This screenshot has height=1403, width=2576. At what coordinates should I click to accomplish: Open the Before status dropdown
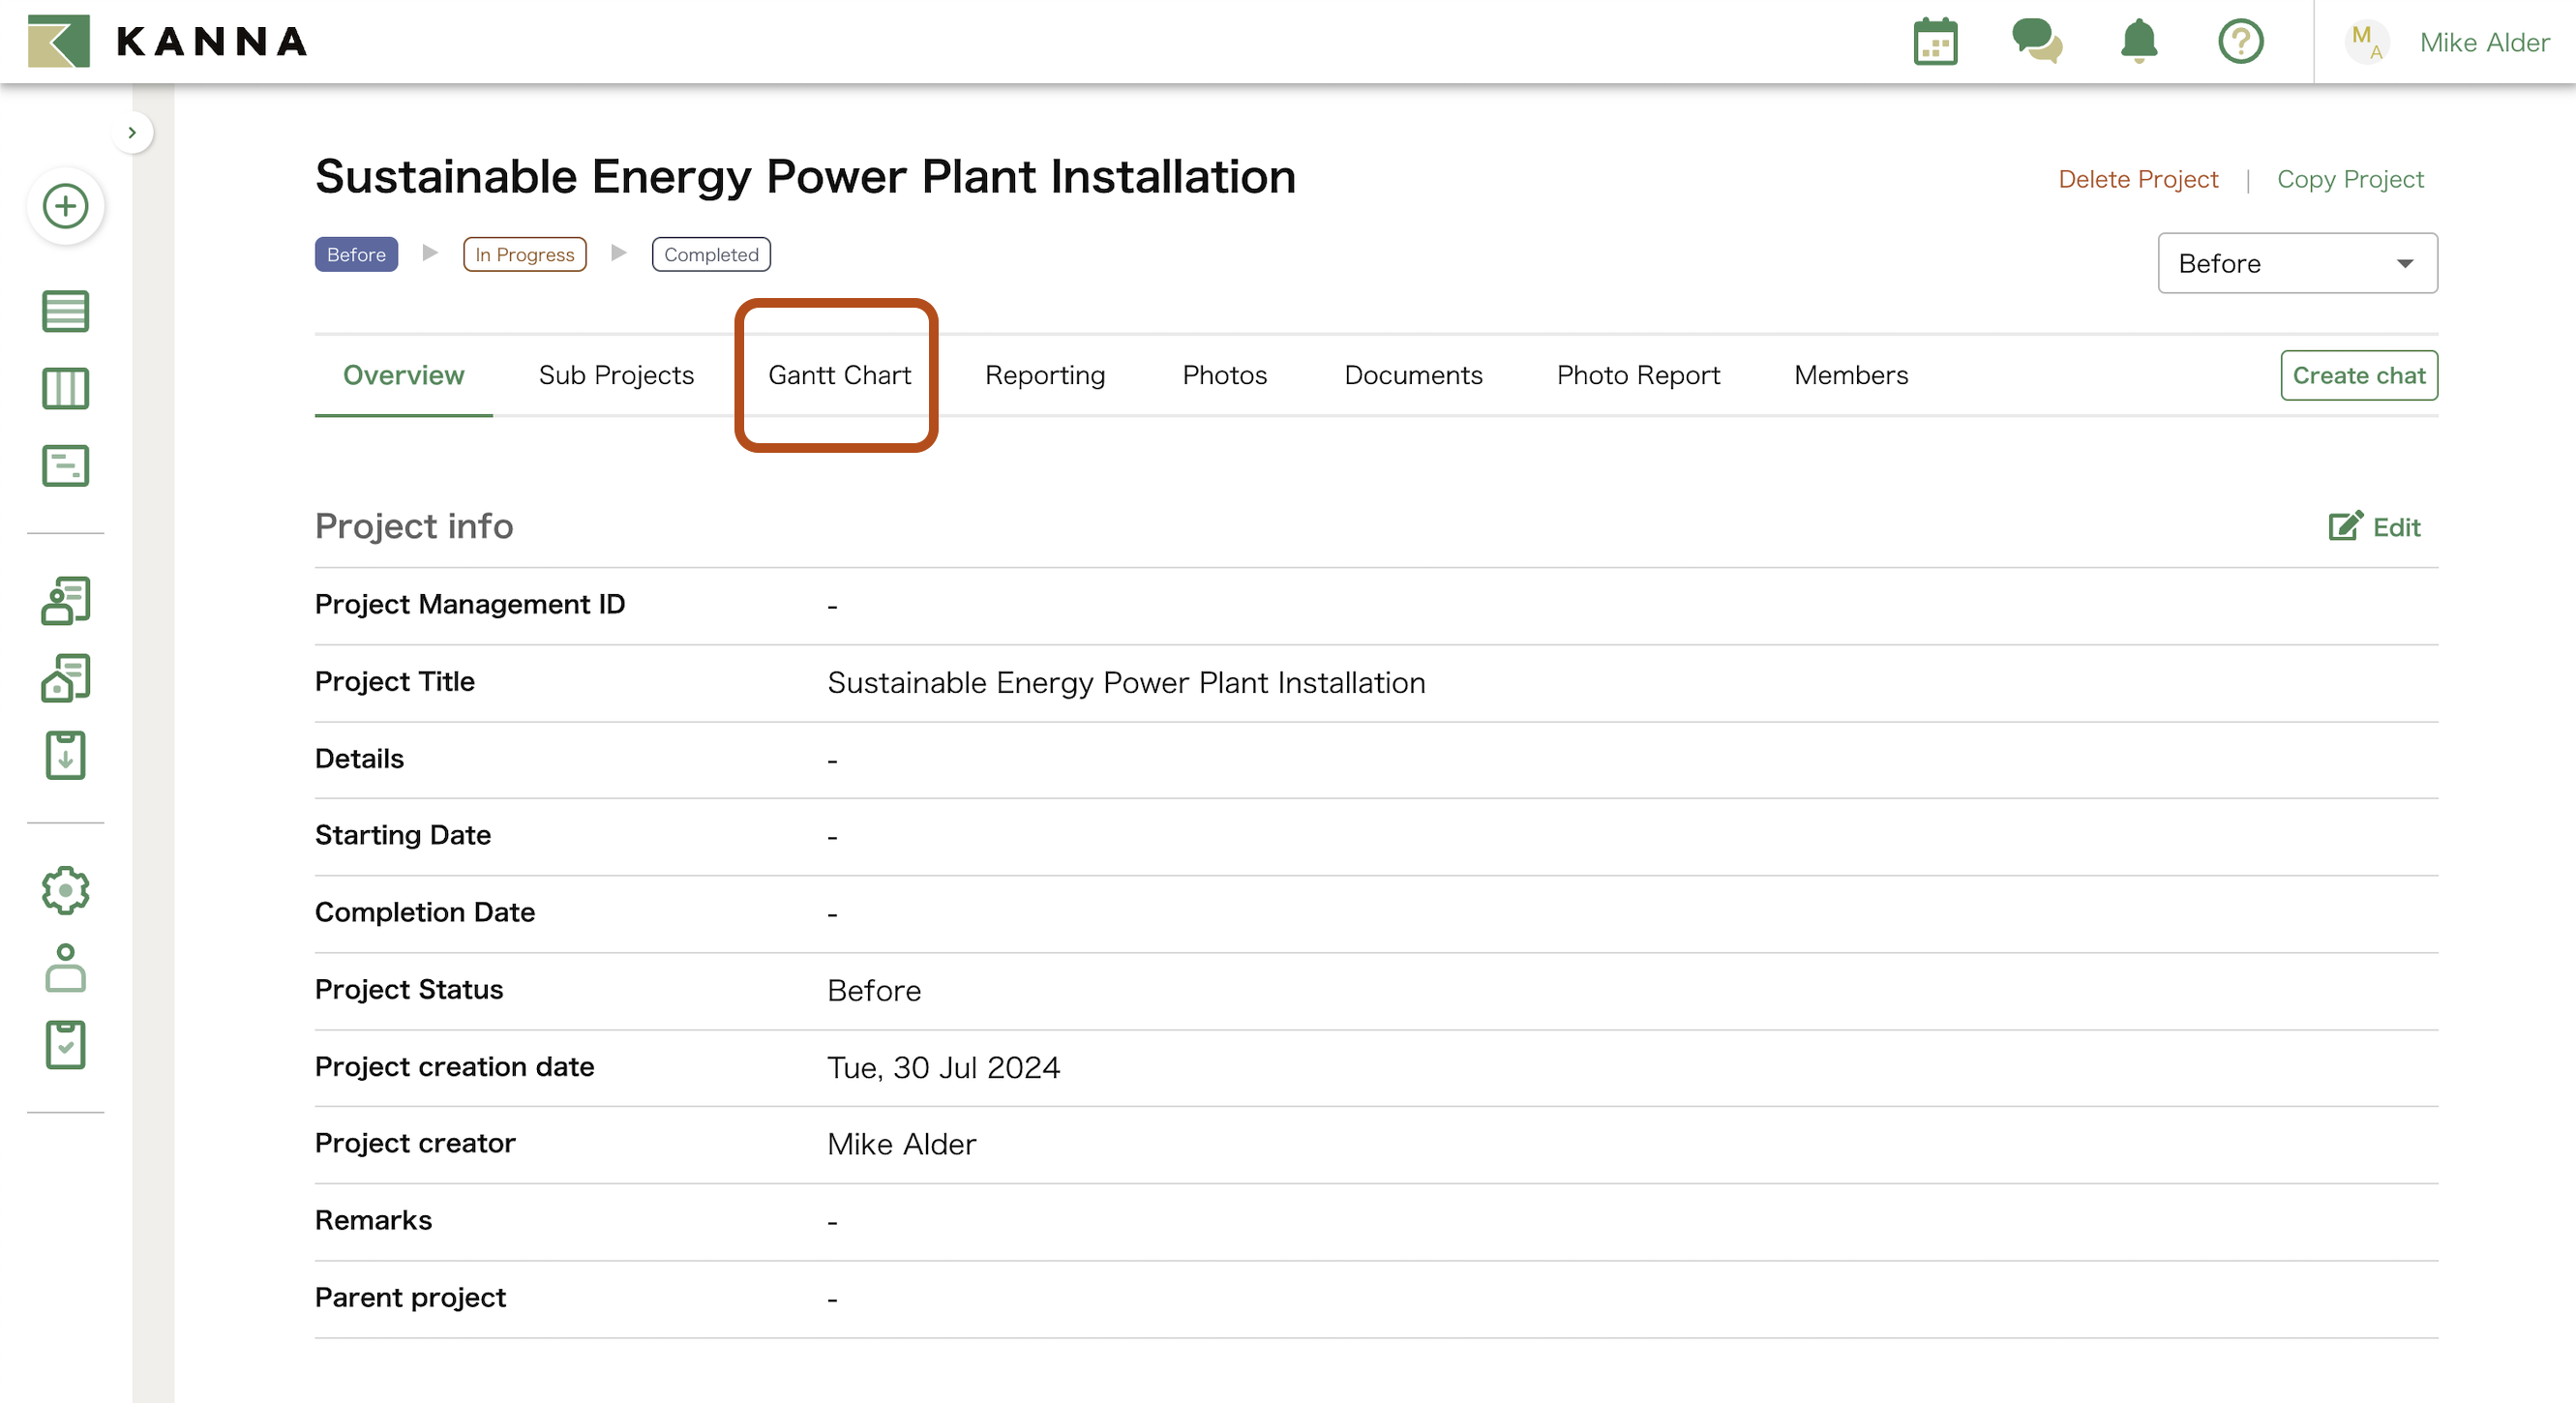coord(2296,263)
